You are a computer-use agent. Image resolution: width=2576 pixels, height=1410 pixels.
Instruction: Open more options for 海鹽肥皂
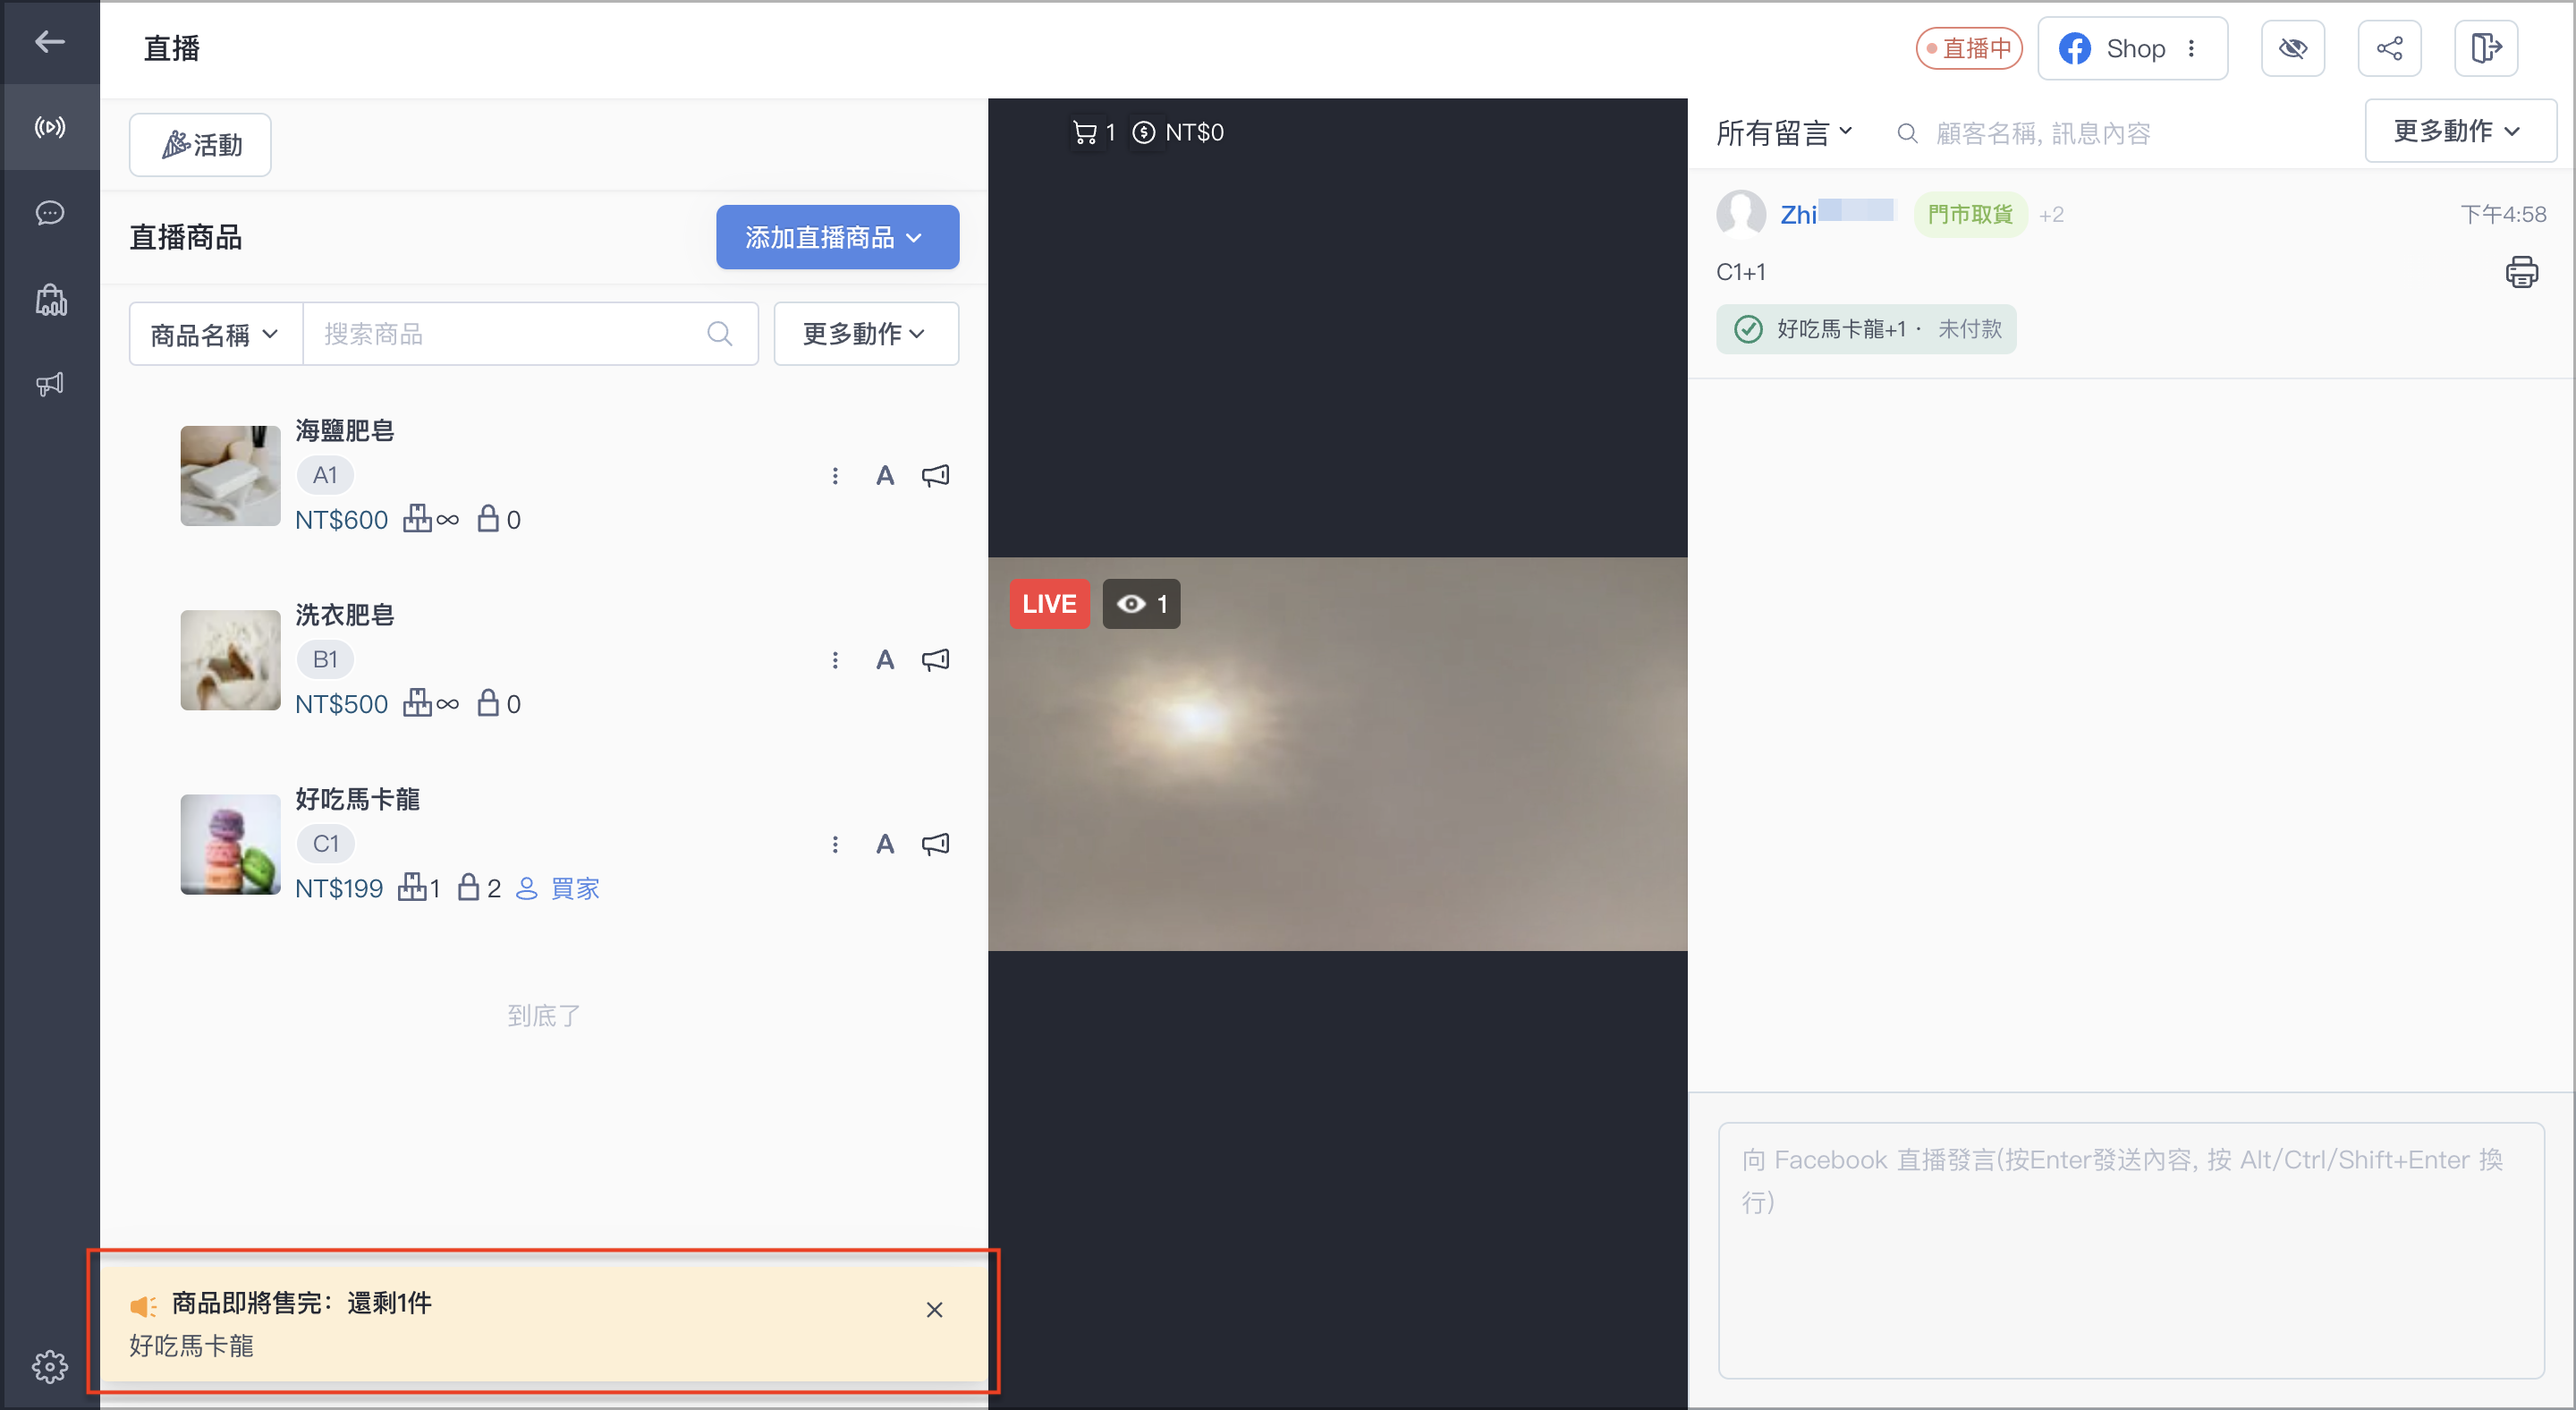point(835,476)
